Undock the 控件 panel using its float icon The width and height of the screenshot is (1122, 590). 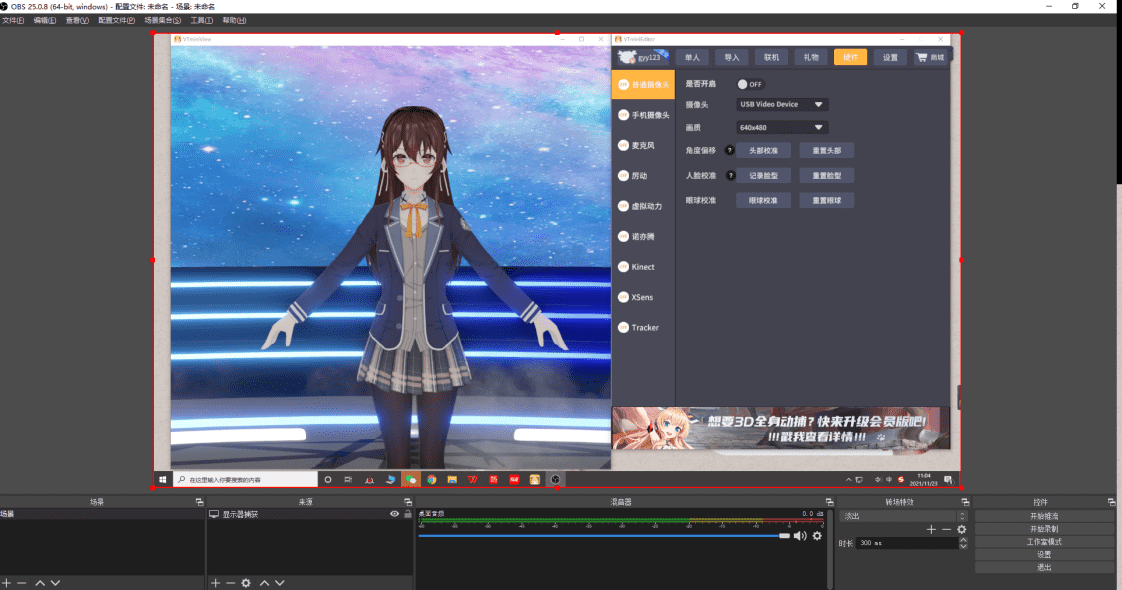[x=1111, y=502]
